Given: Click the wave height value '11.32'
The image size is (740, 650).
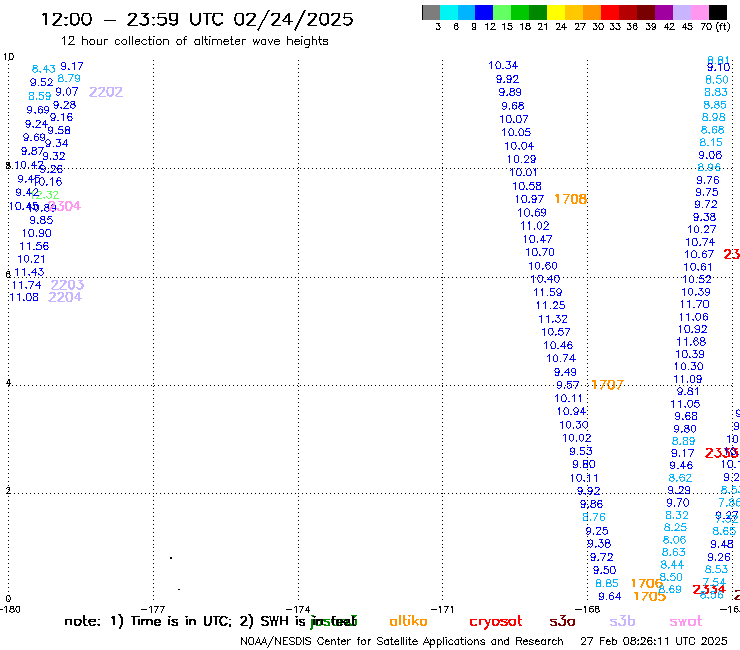Looking at the screenshot, I should pos(553,319).
